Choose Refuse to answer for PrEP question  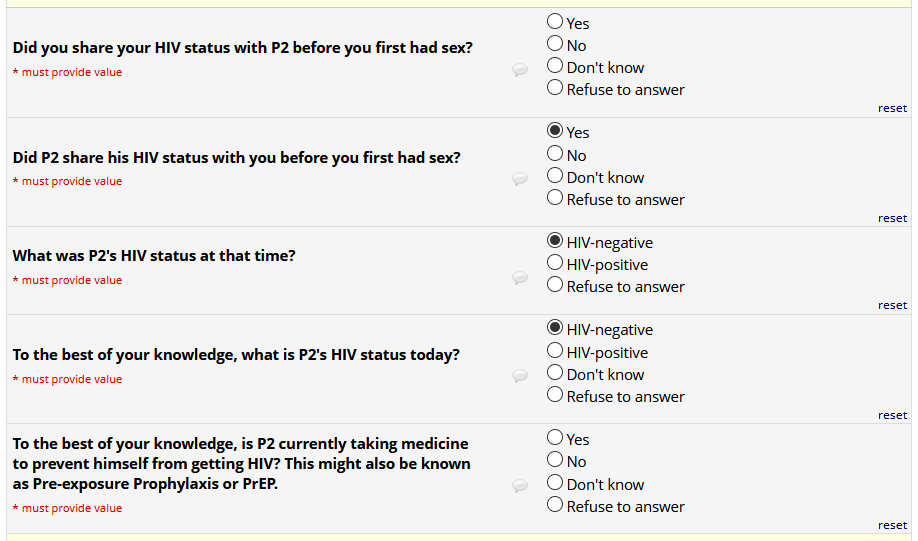[x=555, y=506]
